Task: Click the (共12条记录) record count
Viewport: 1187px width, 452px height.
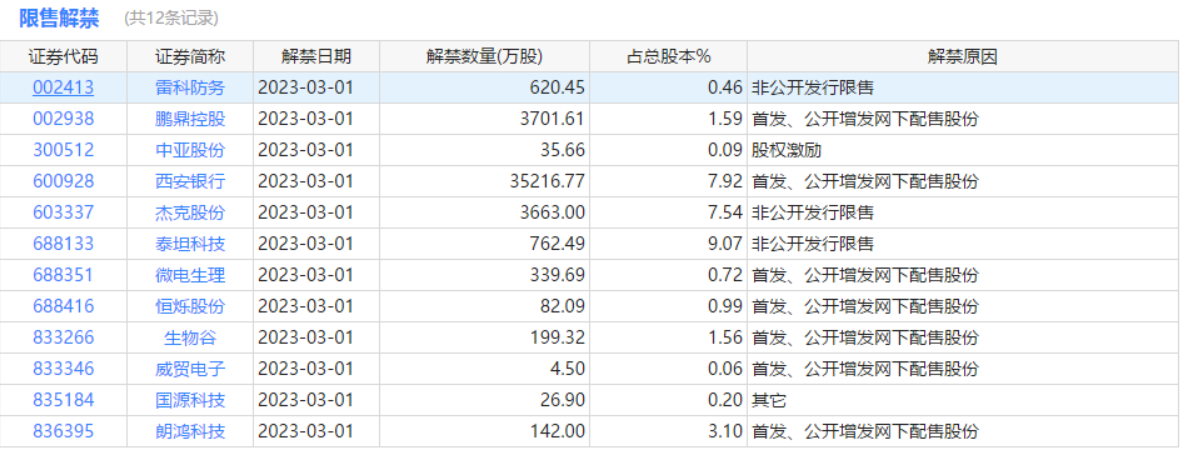Action: coord(171,19)
